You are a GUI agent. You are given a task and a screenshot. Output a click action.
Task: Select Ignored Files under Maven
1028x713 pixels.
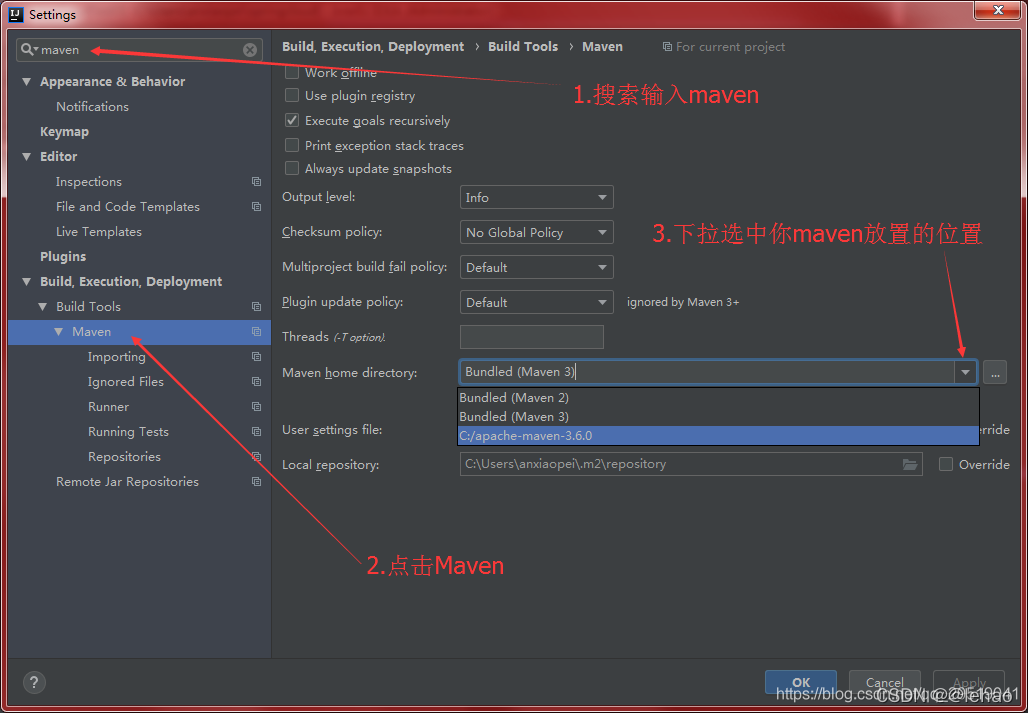[x=126, y=381]
